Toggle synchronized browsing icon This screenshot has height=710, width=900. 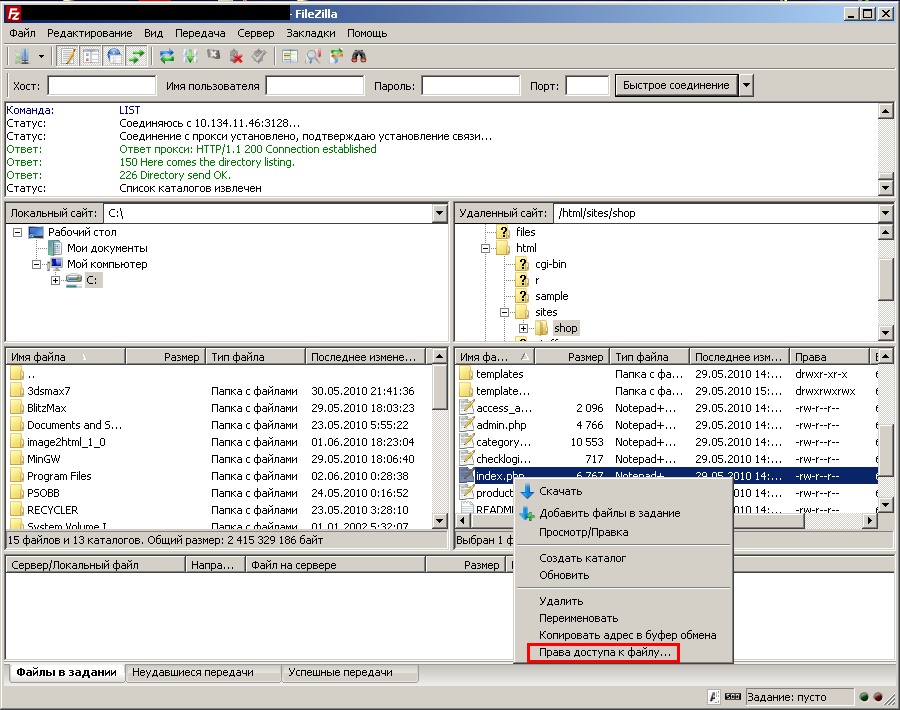pos(336,56)
